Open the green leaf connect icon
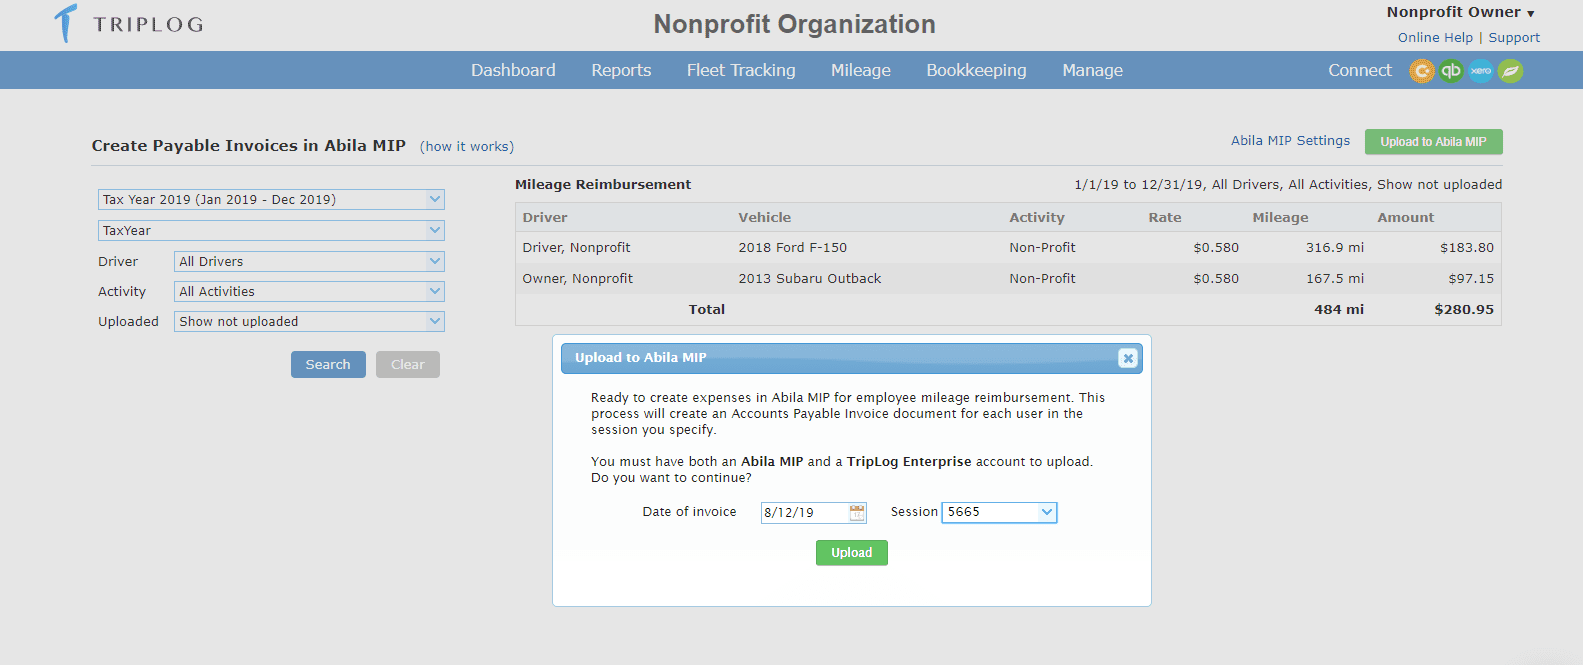This screenshot has height=665, width=1583. (x=1510, y=71)
